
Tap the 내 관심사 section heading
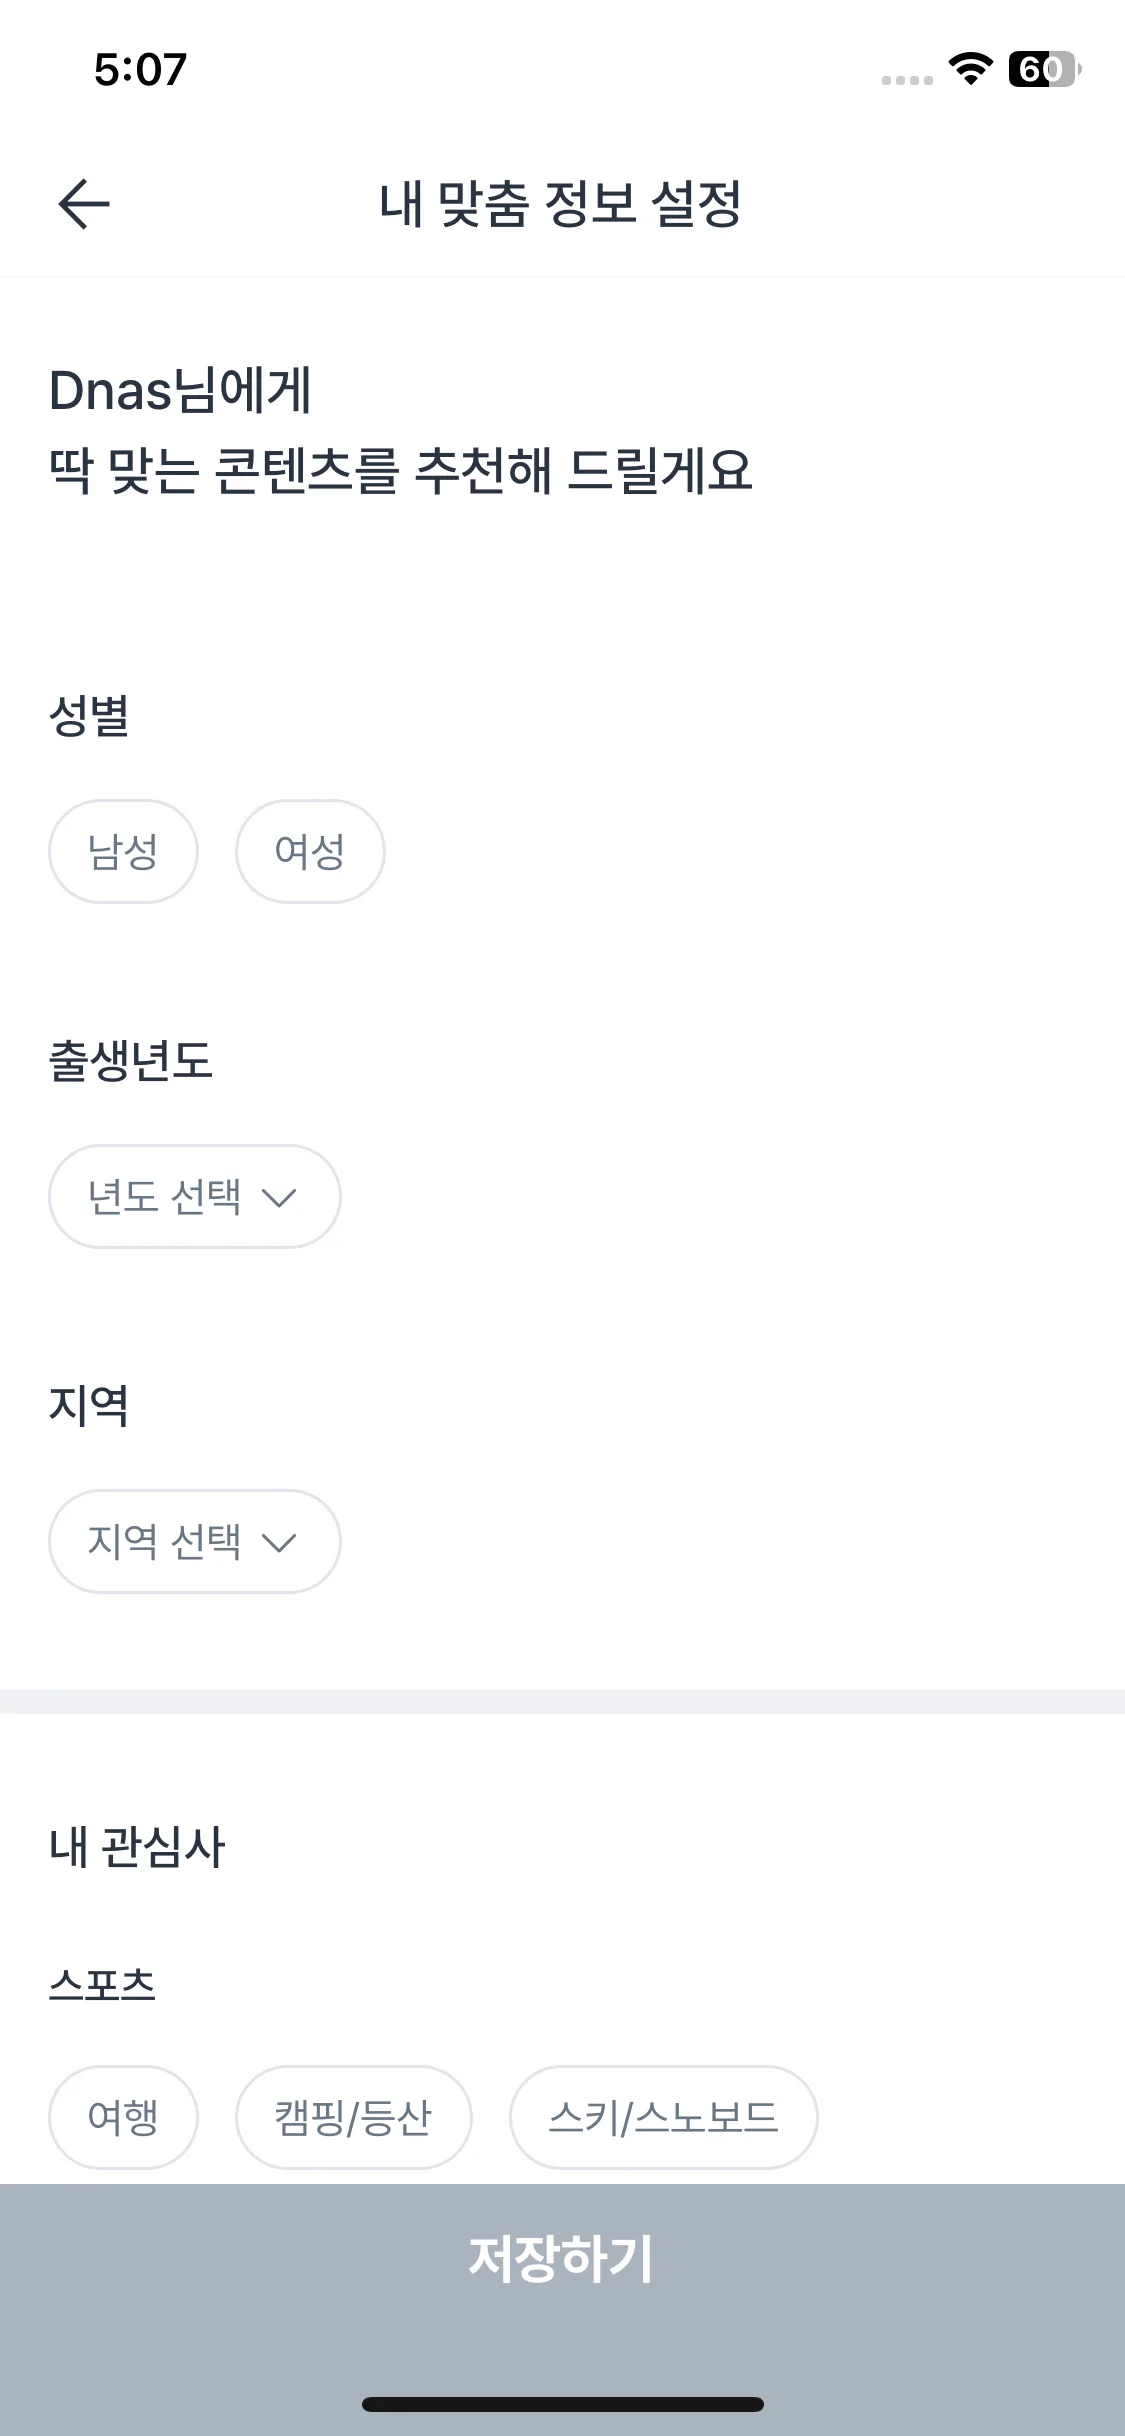pyautogui.click(x=137, y=1846)
